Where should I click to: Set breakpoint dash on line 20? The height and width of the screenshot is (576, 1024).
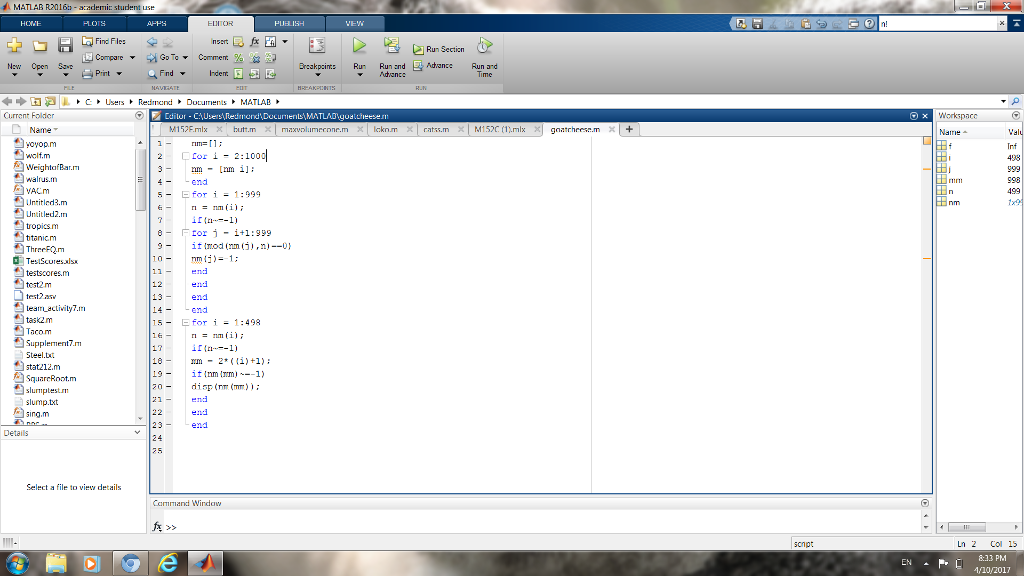(x=168, y=387)
